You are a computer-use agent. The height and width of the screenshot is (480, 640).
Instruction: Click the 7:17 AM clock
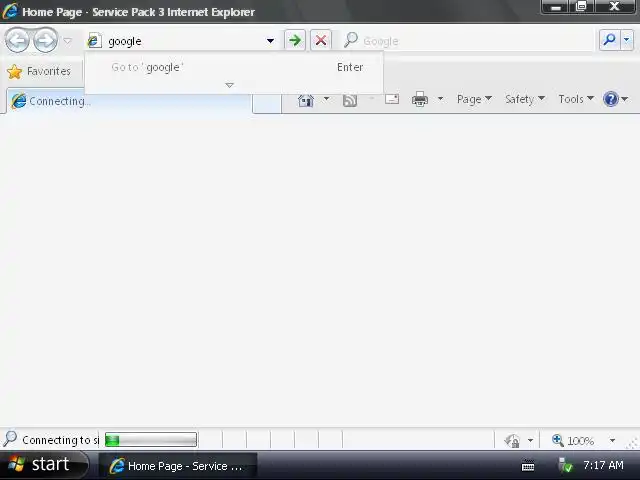tap(603, 465)
